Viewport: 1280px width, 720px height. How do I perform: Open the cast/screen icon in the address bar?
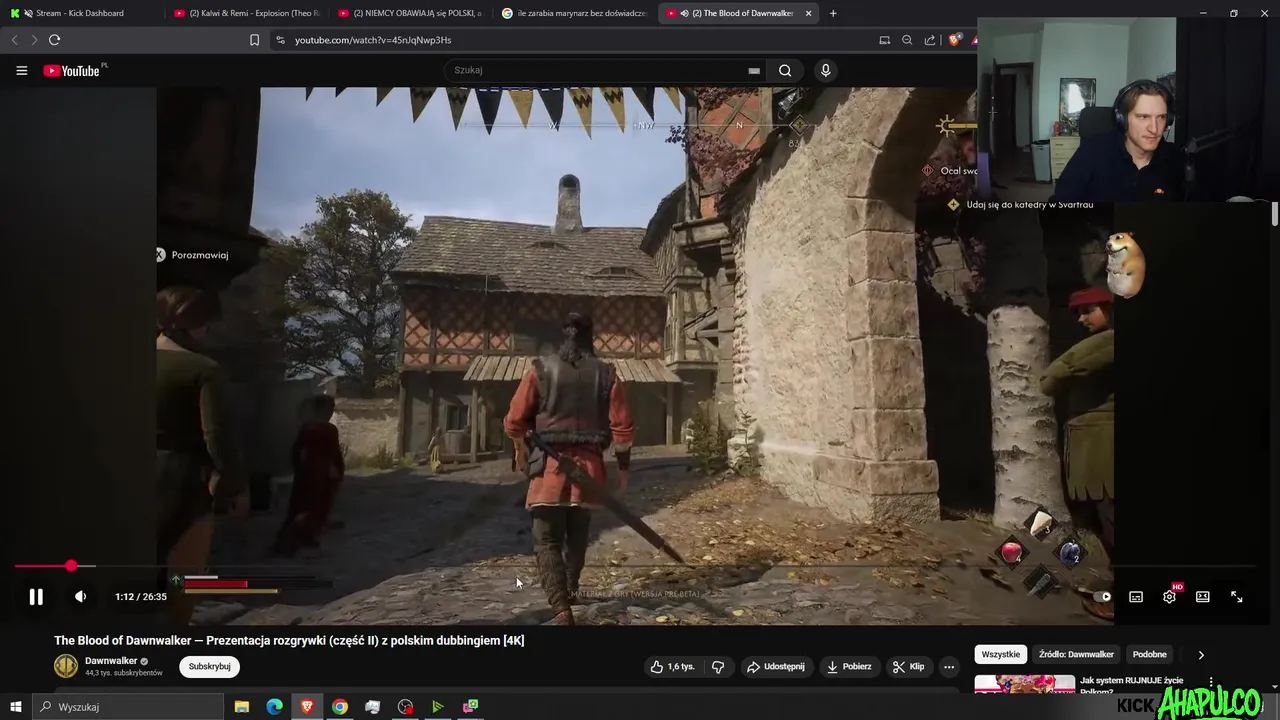[x=884, y=40]
